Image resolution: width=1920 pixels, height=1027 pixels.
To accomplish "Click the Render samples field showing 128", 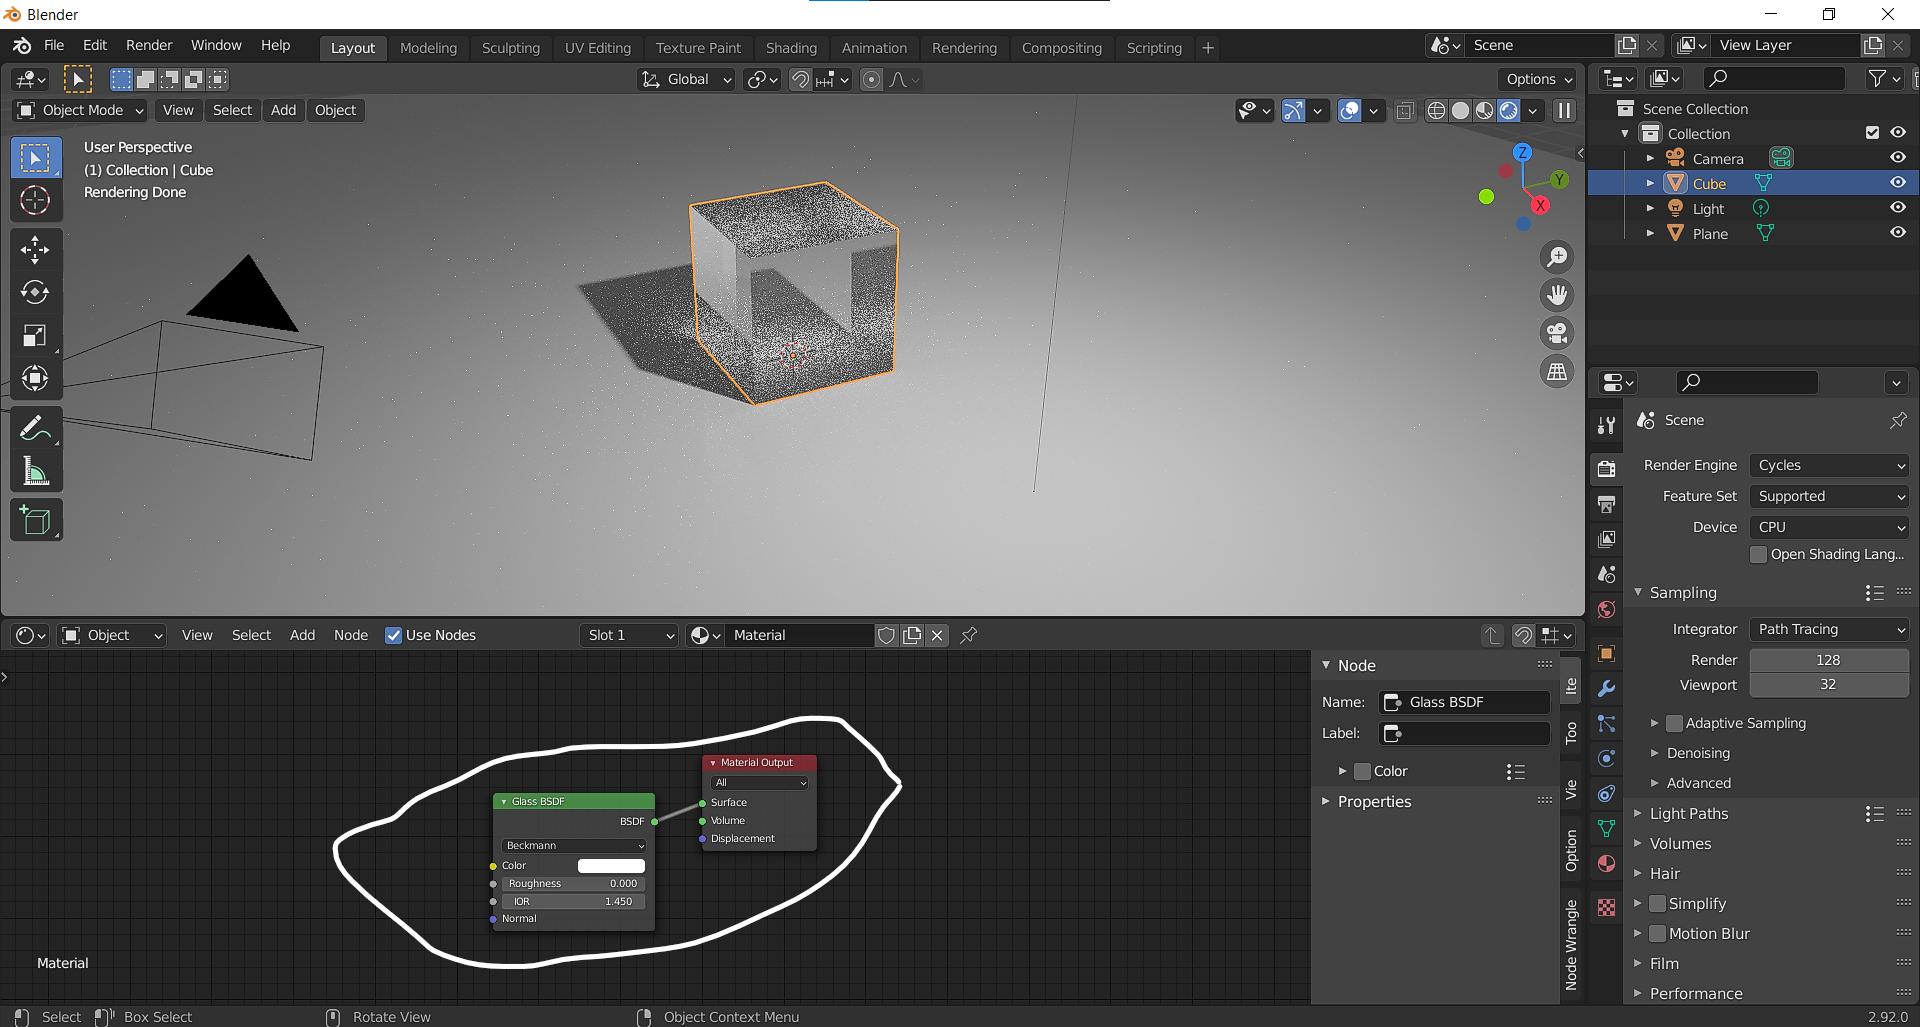I will coord(1828,659).
